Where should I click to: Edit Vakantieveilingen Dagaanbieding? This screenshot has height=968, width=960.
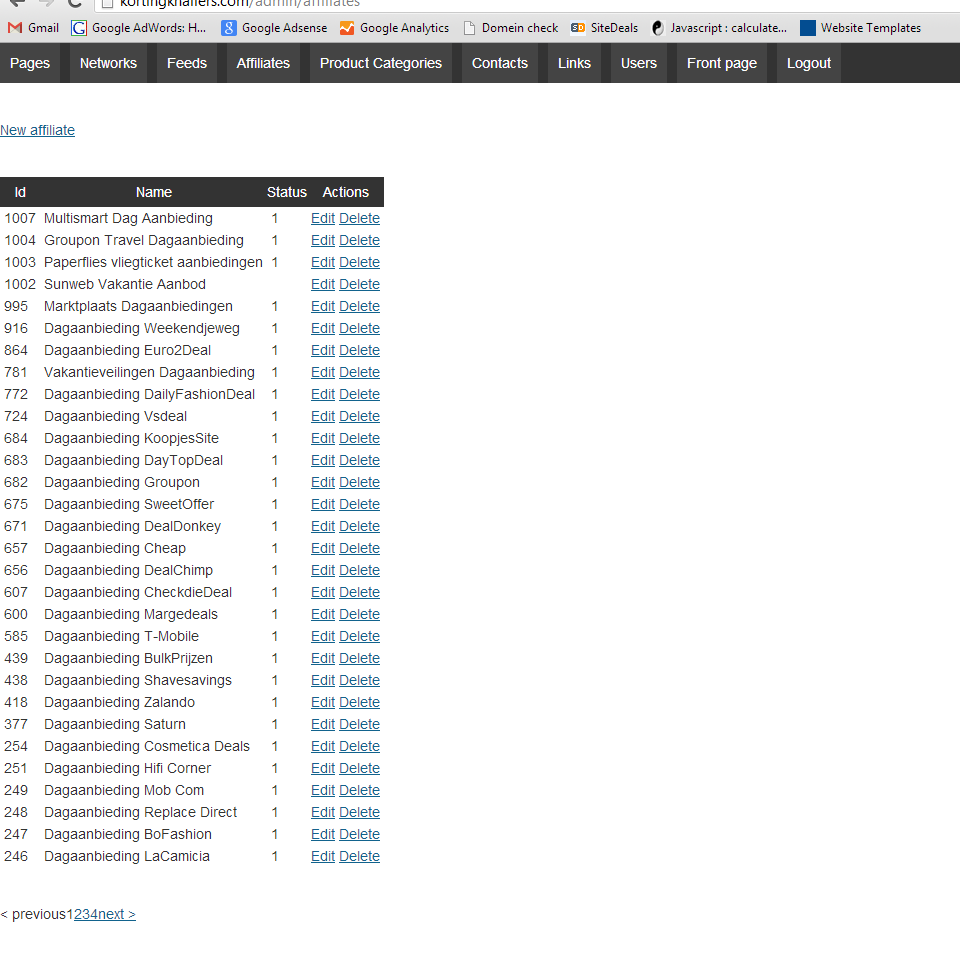point(322,372)
